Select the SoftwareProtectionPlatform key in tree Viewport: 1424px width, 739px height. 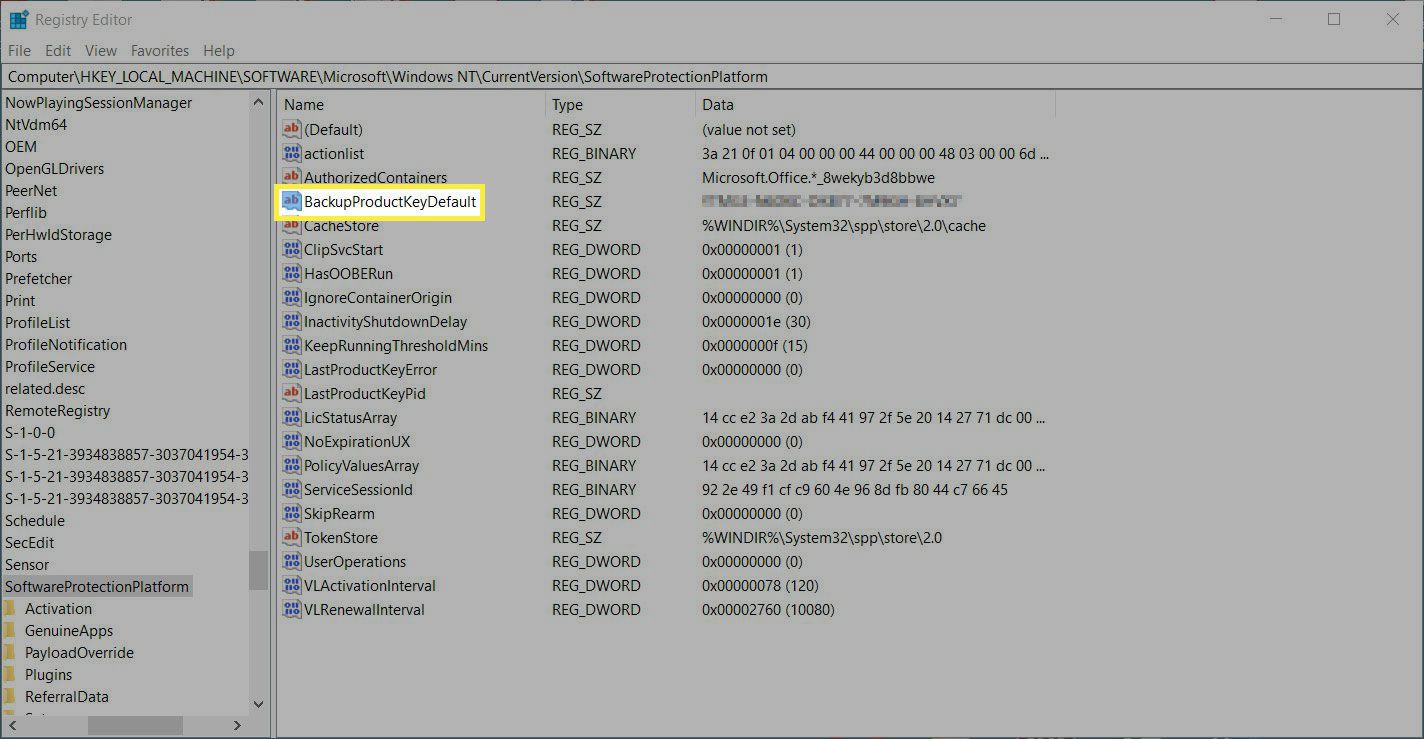96,587
